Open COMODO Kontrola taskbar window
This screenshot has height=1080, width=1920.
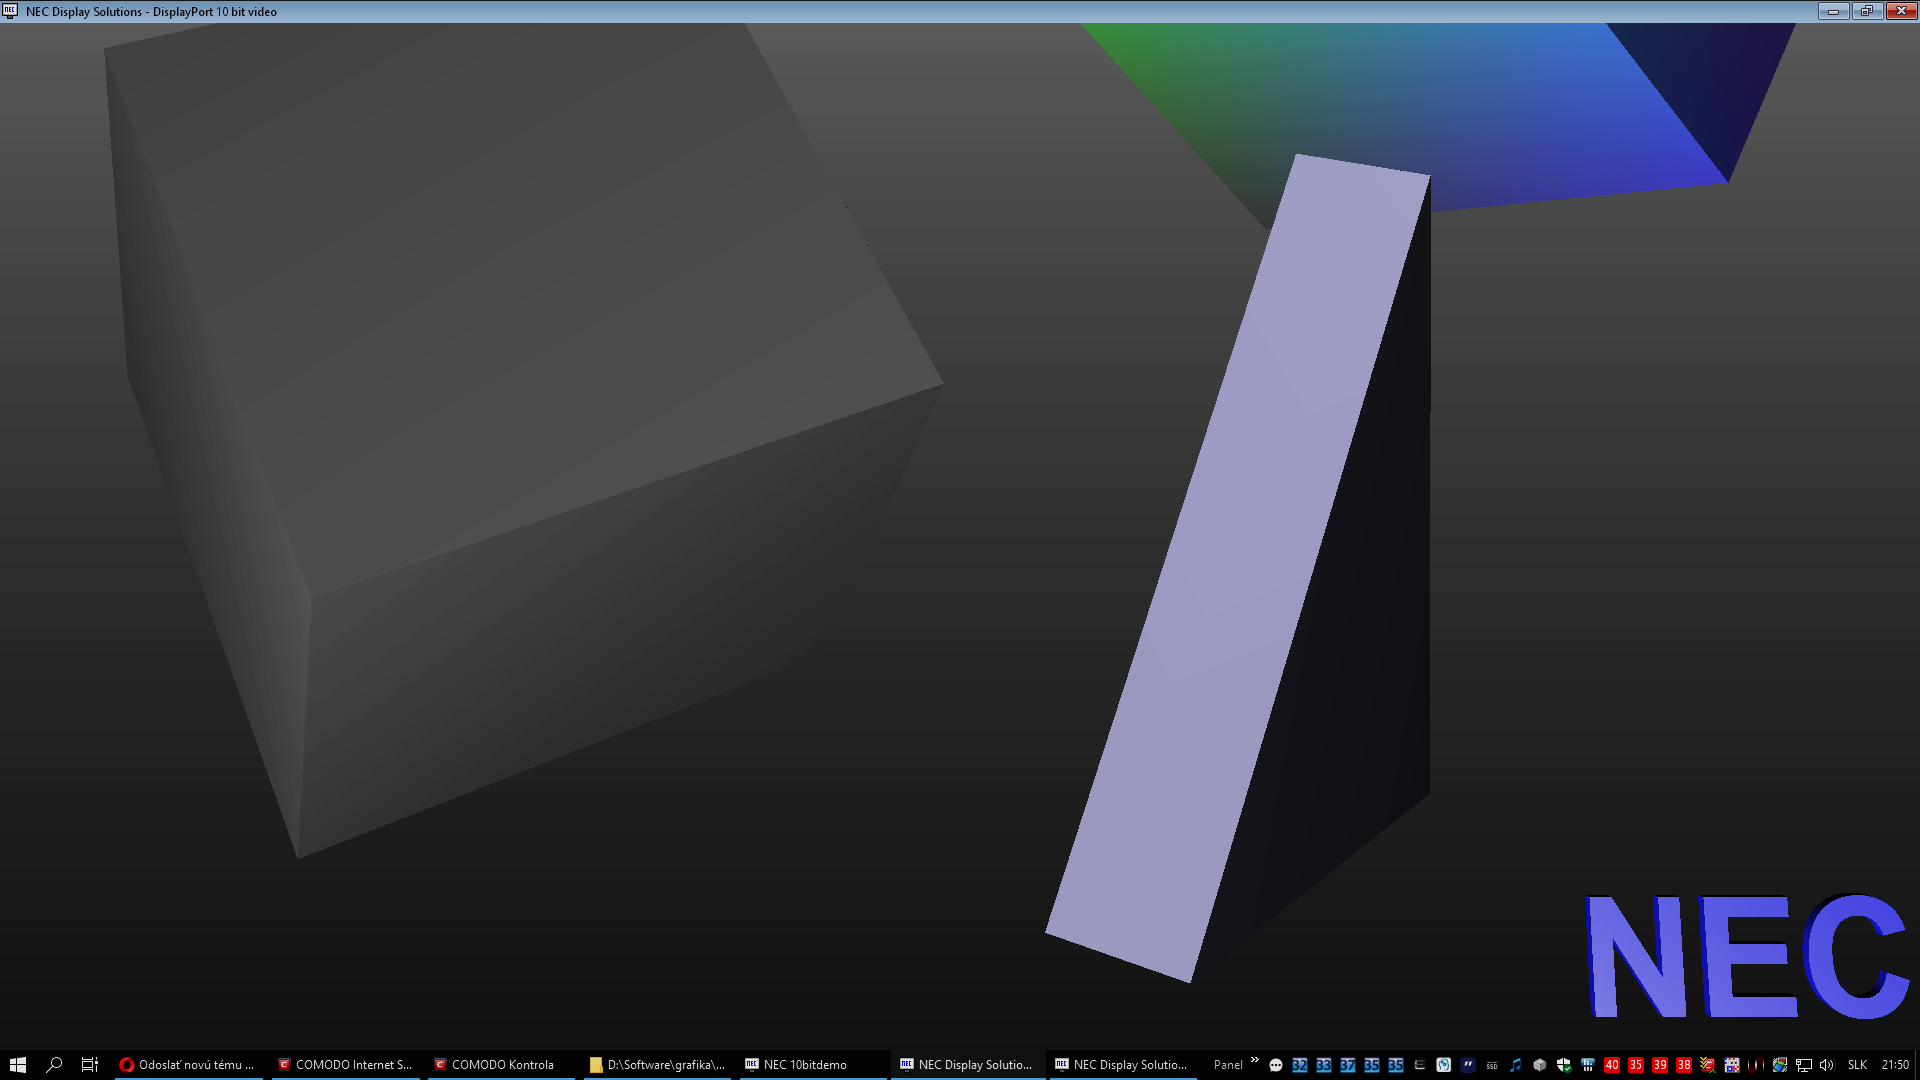coord(500,1065)
